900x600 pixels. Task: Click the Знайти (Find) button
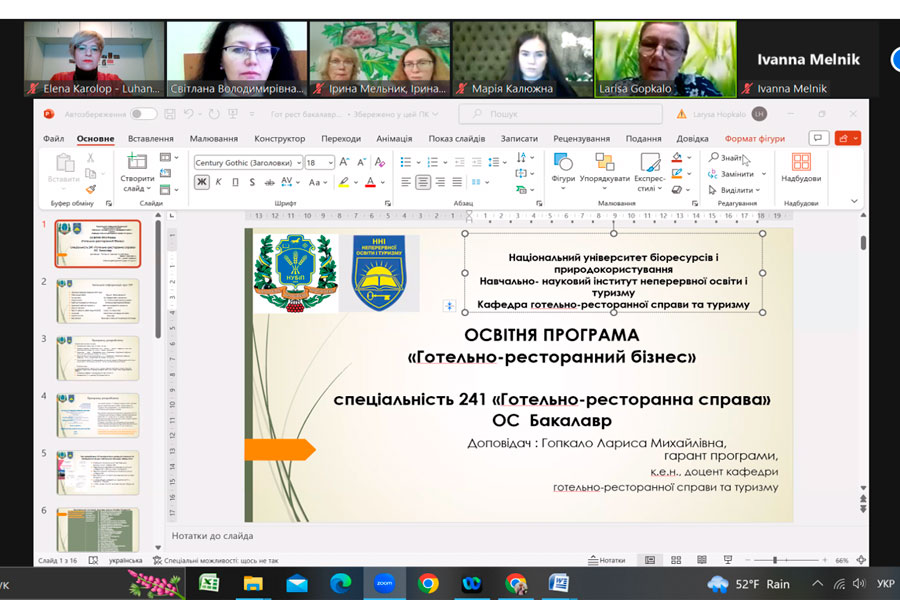[x=727, y=158]
